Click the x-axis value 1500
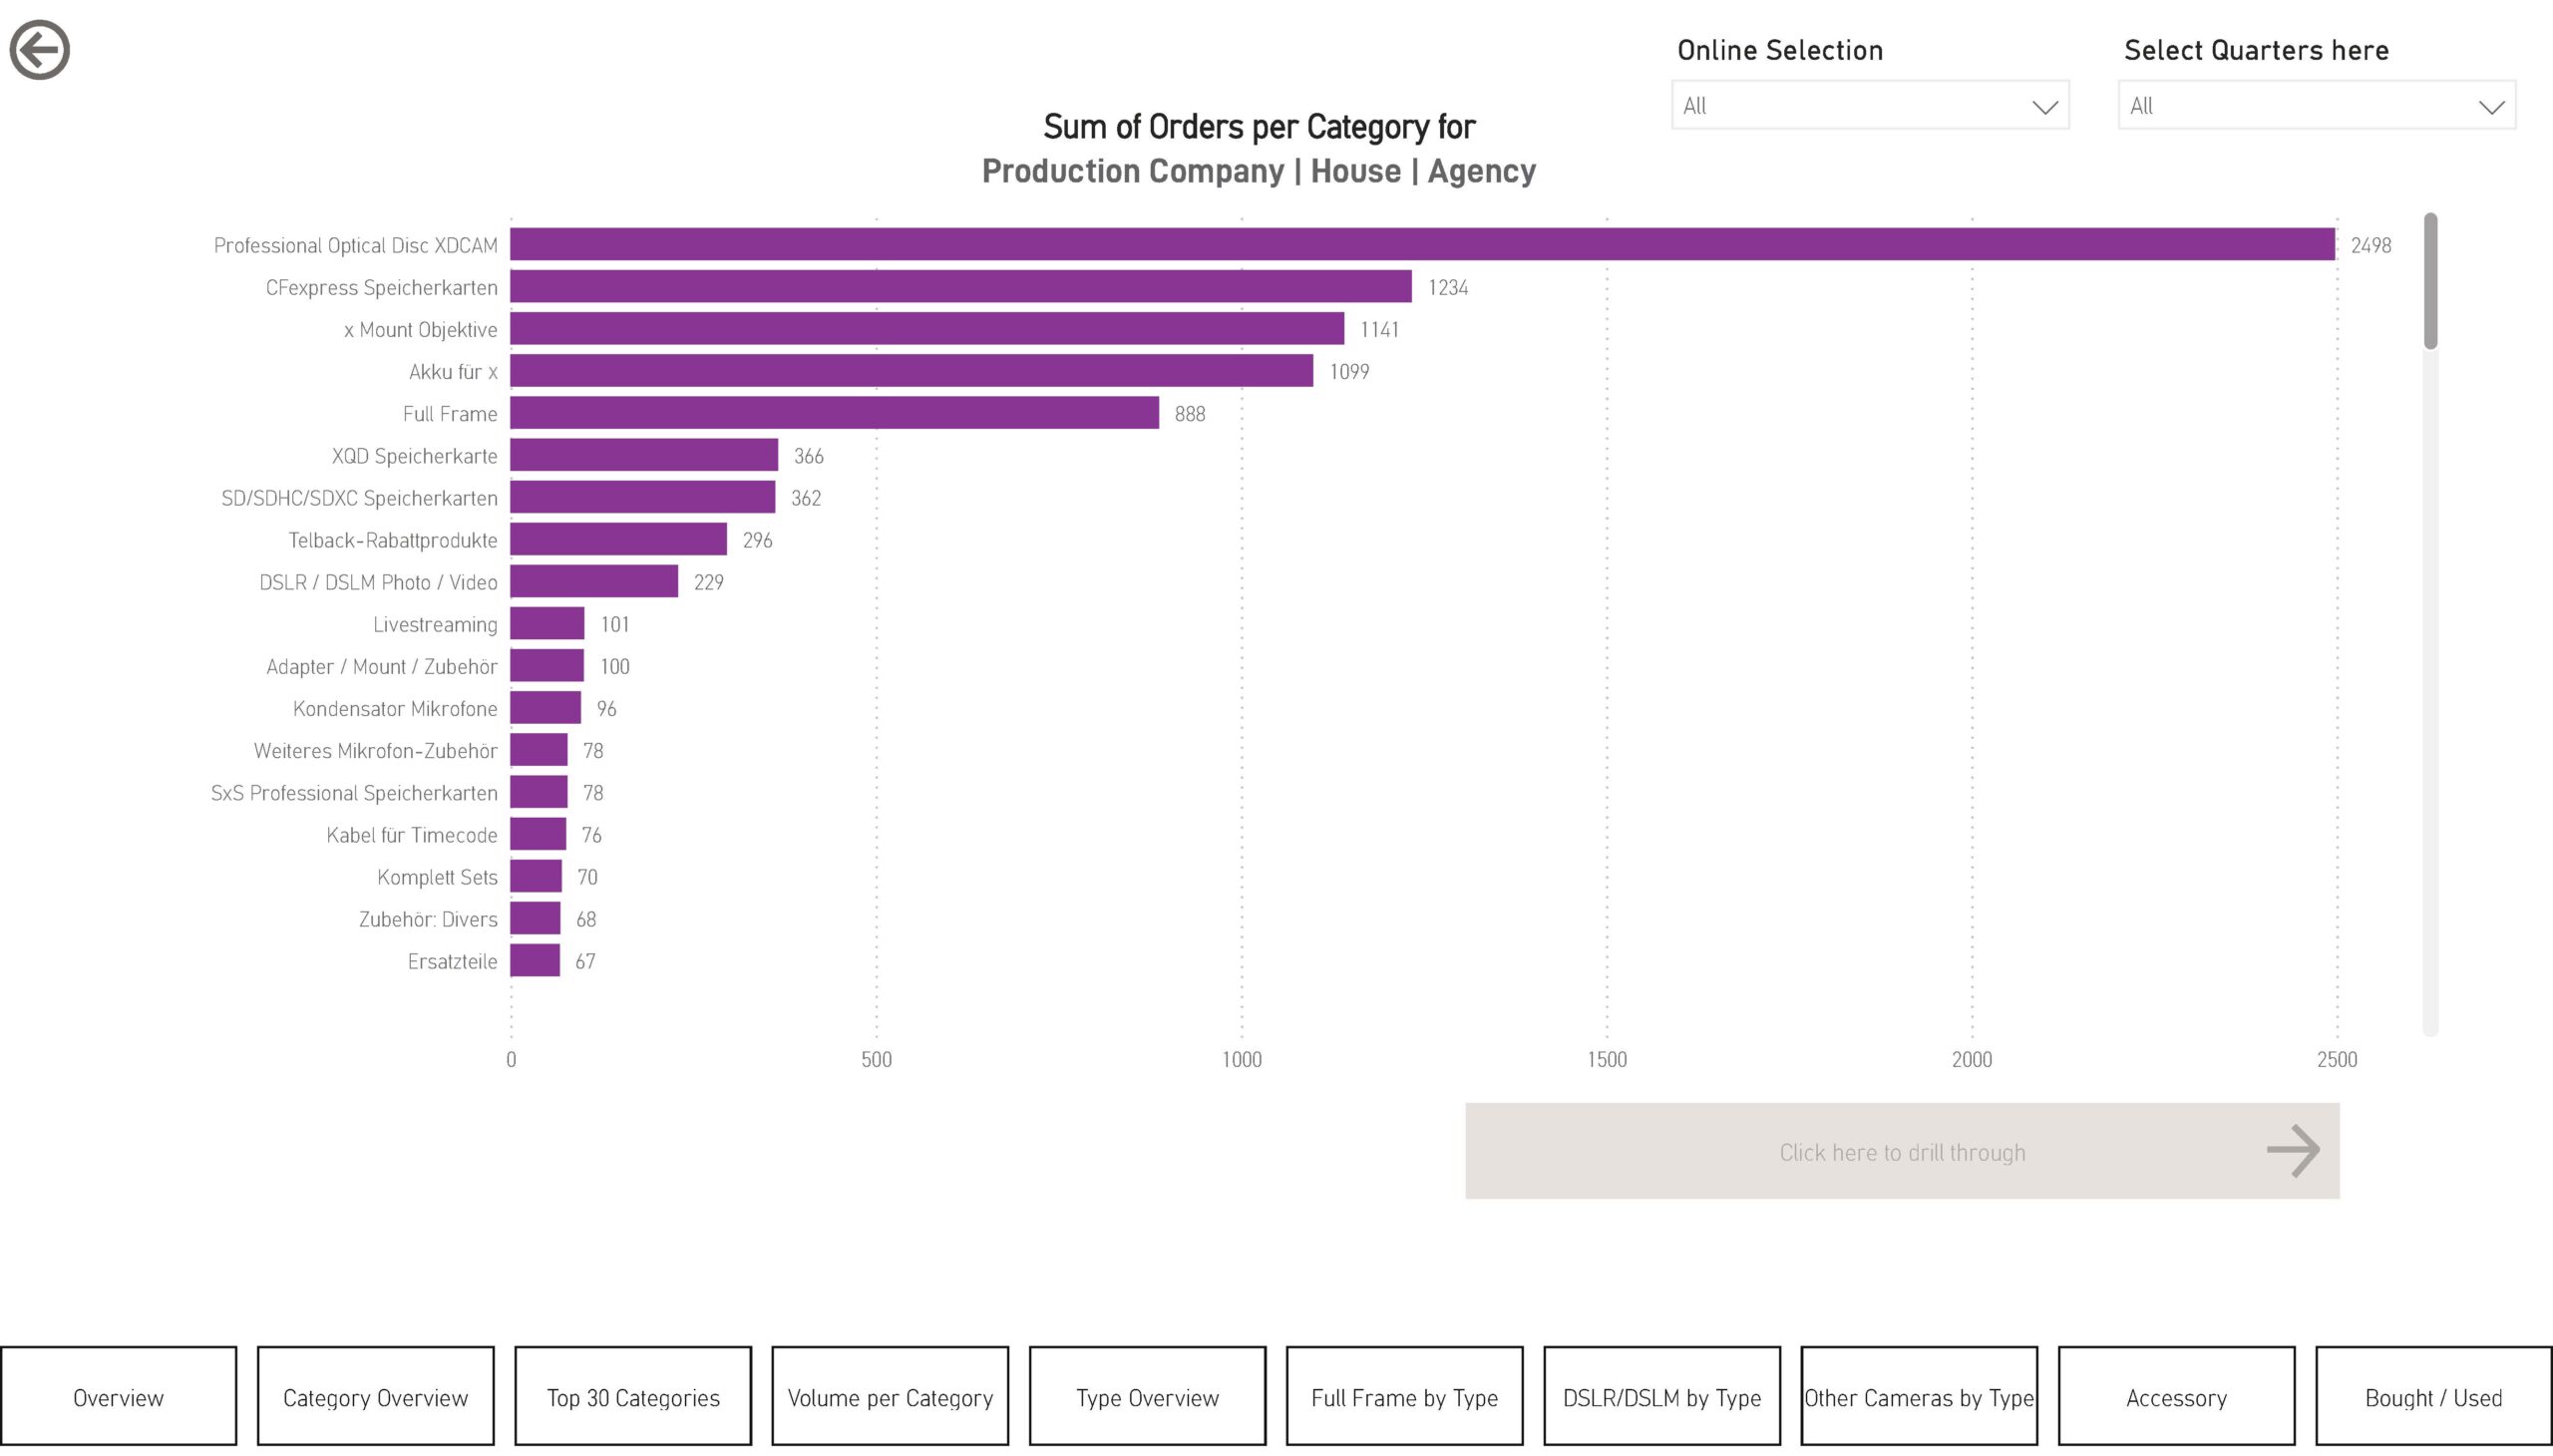Screen dimensions: 2553x1456 click(x=1606, y=1059)
